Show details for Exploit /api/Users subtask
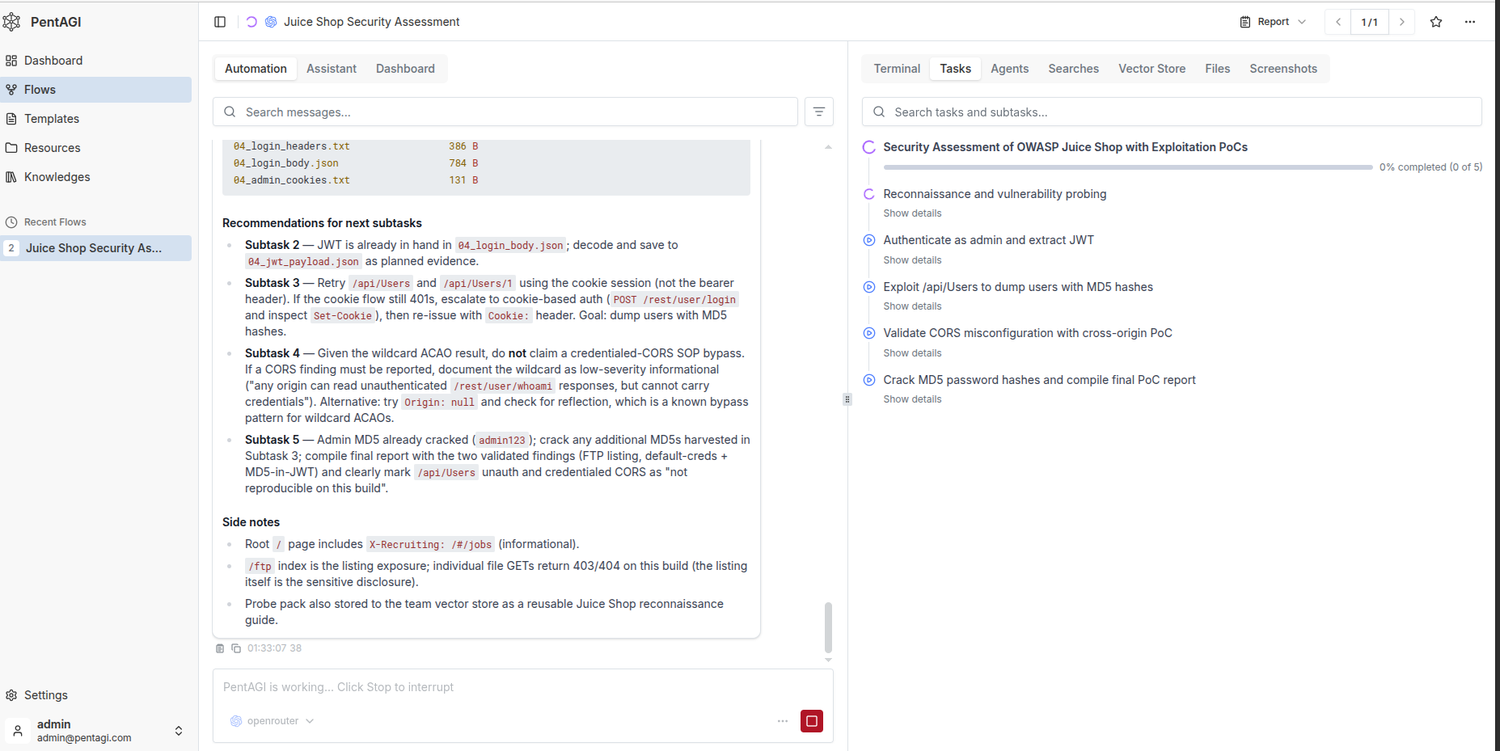 [912, 306]
